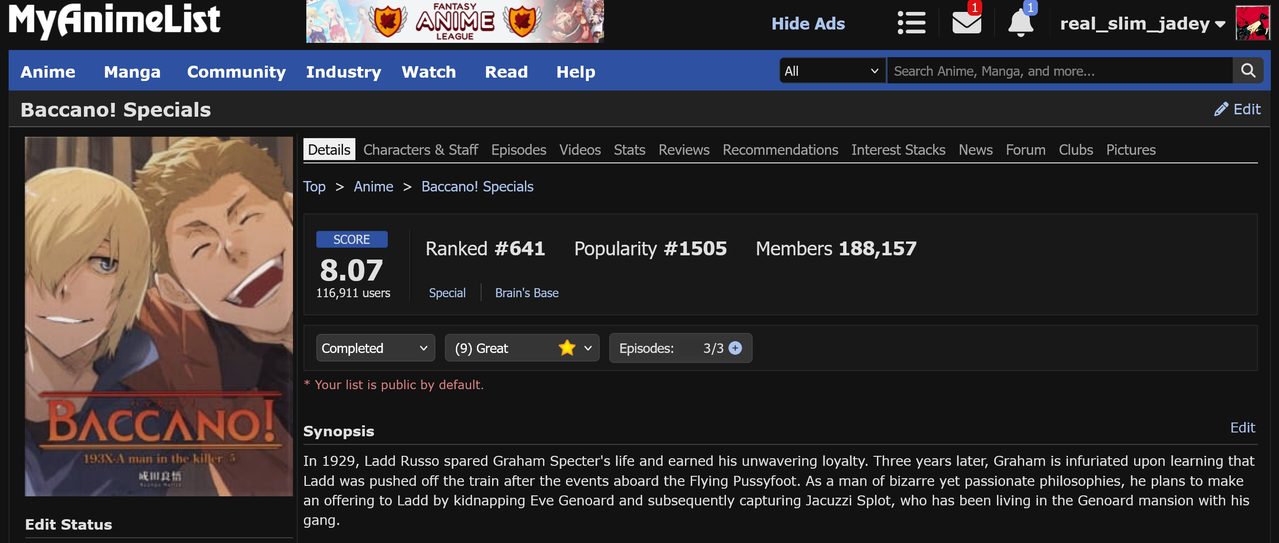Viewport: 1279px width, 543px height.
Task: Switch to the Reviews tab
Action: (x=684, y=150)
